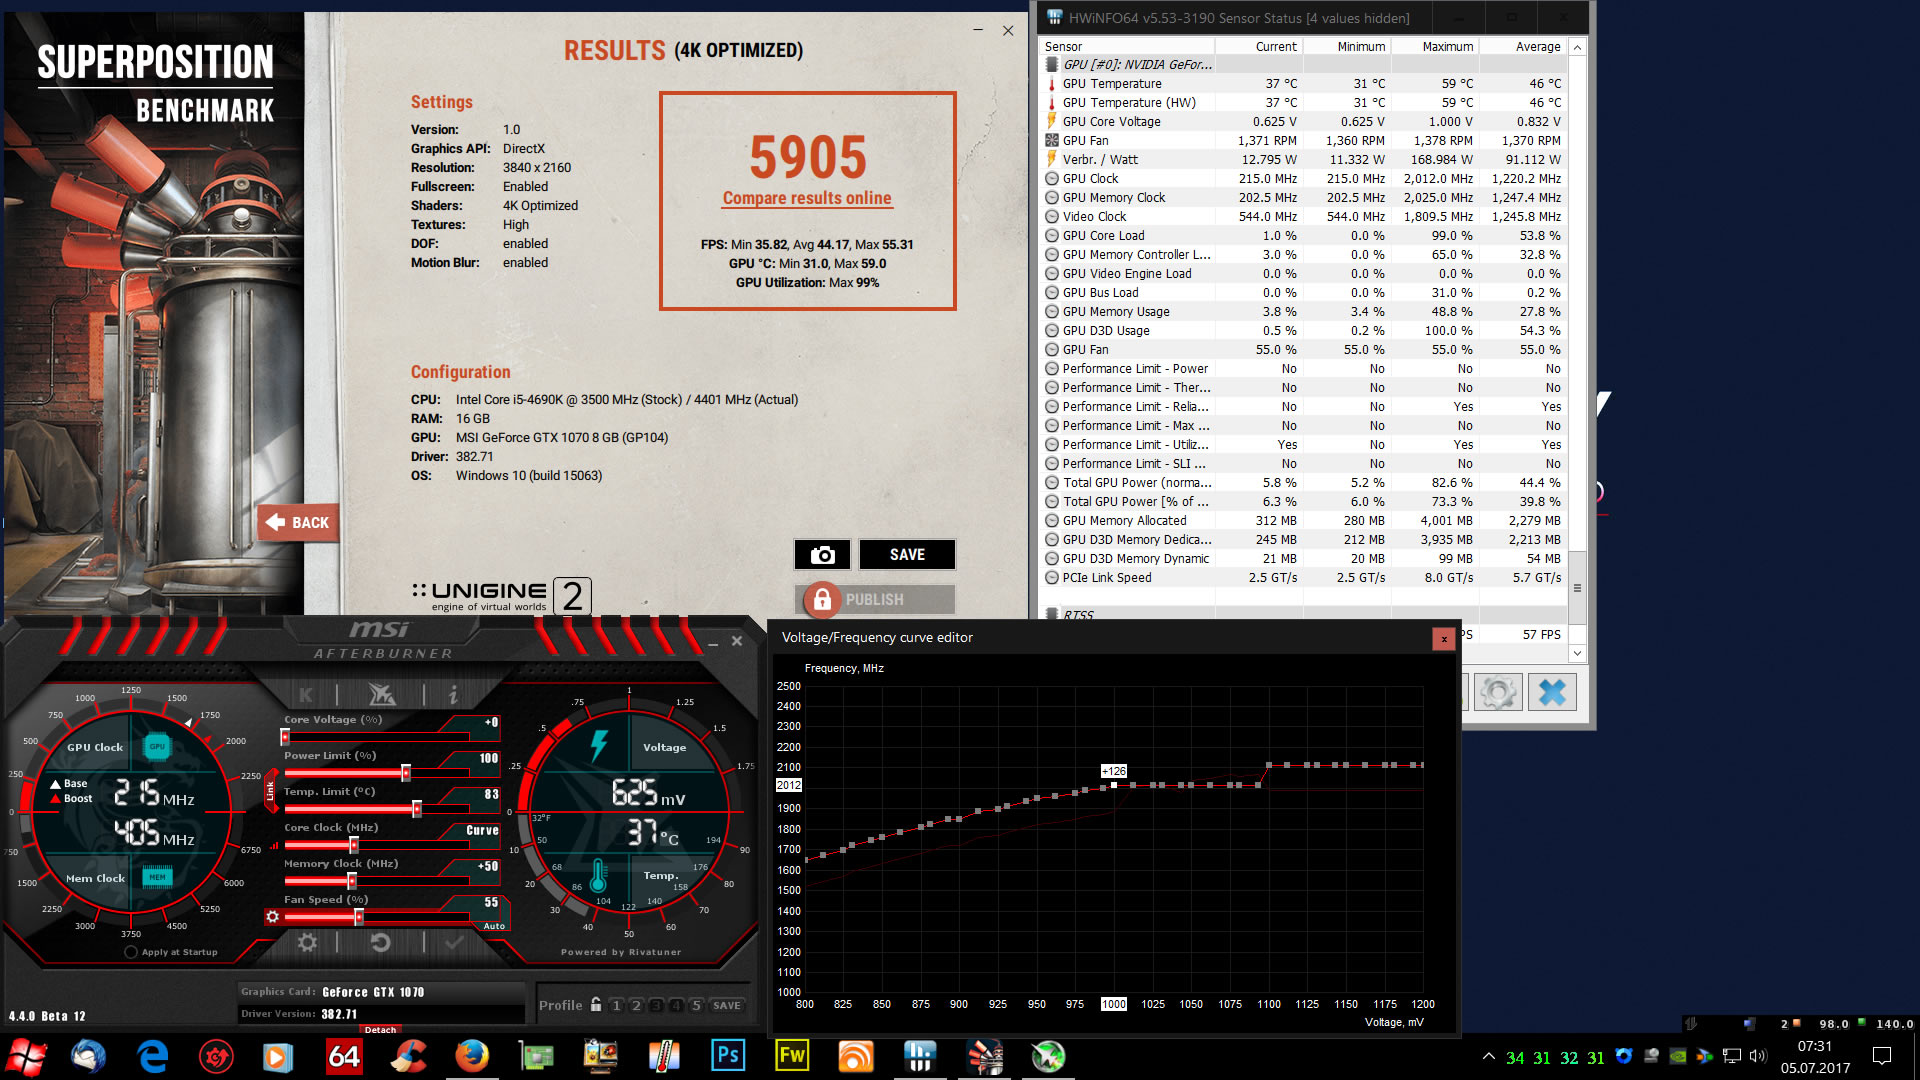Viewport: 1920px width, 1080px height.
Task: Expand system tray hidden icons chevron
Action: (x=1488, y=1056)
